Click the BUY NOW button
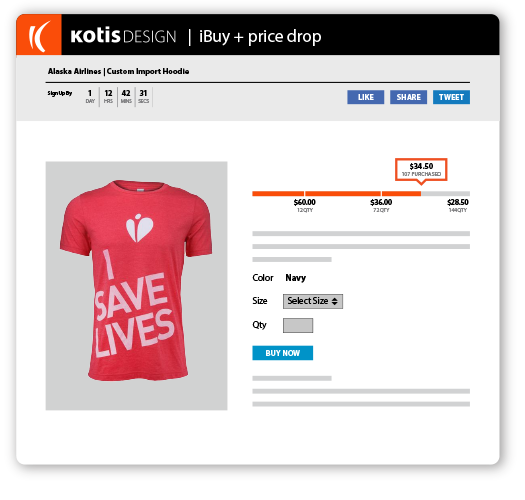 (x=283, y=353)
